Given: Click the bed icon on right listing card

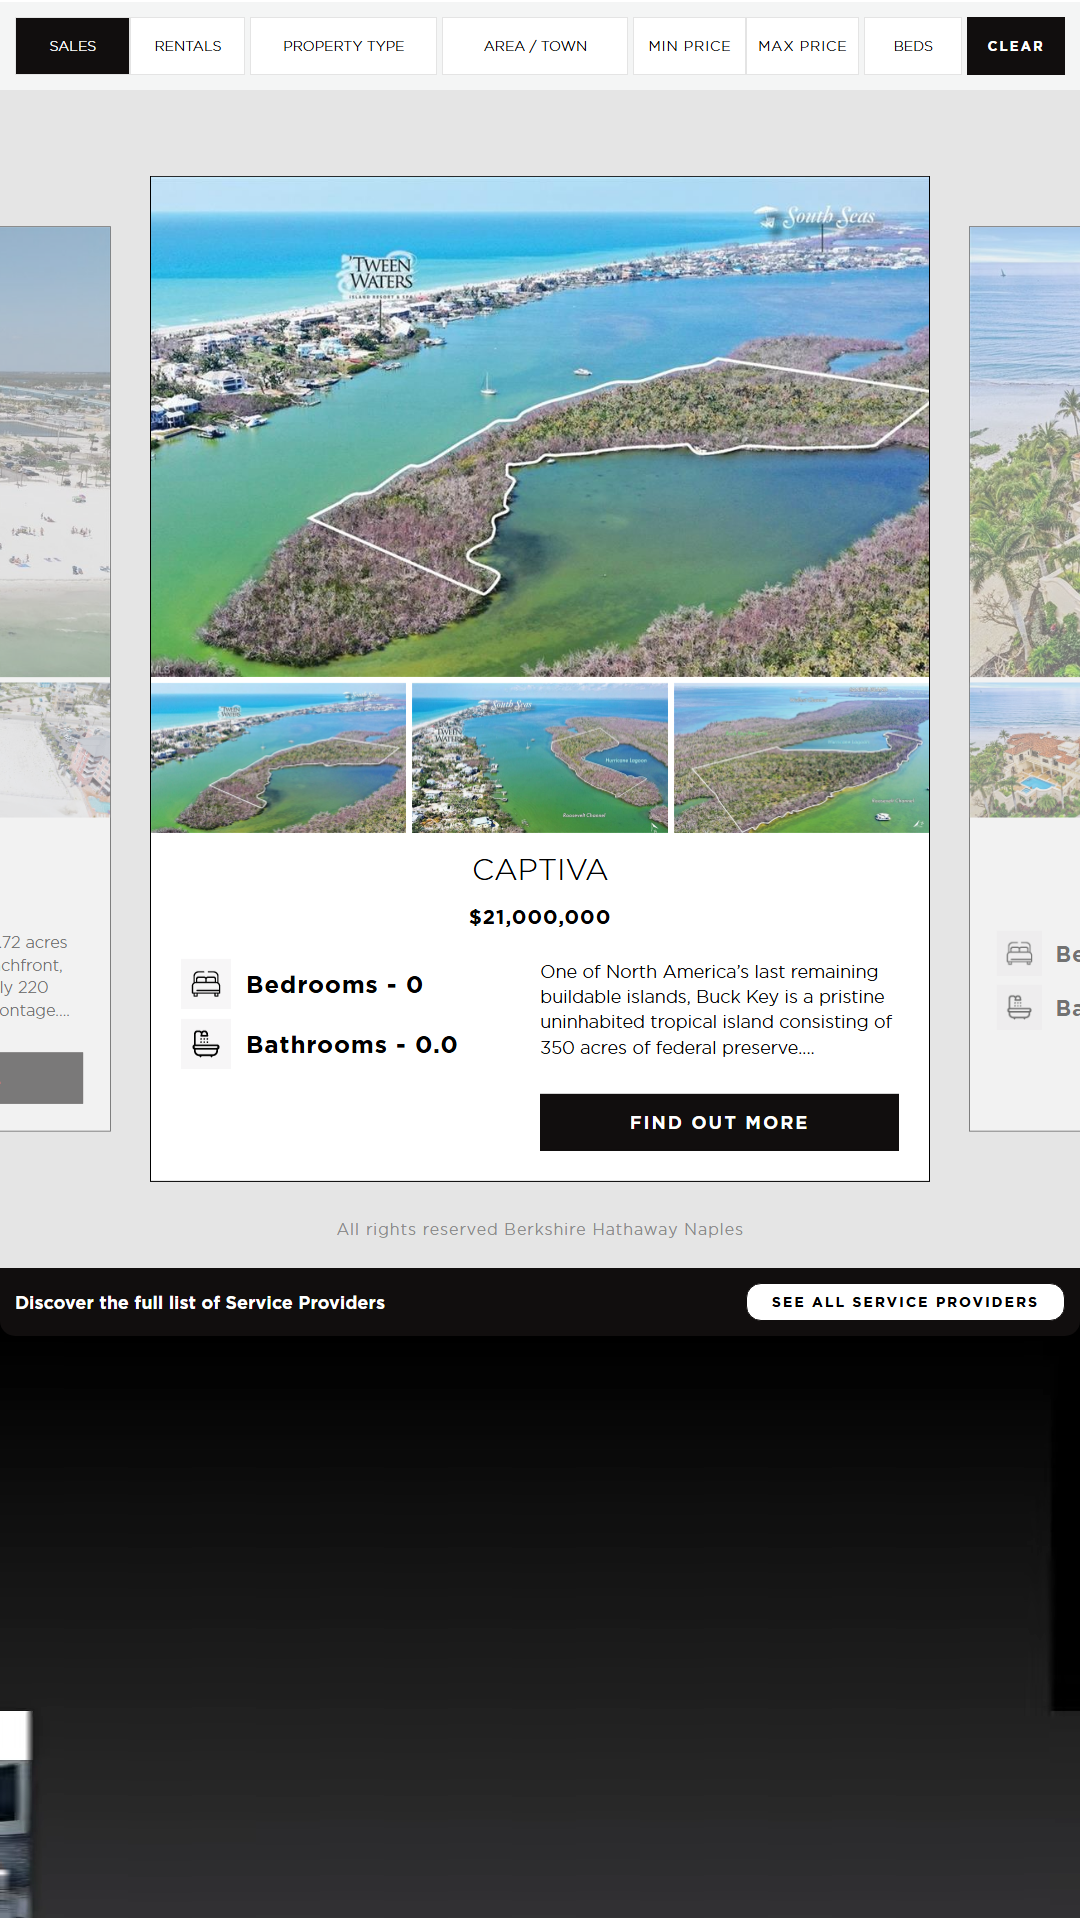Looking at the screenshot, I should [1019, 954].
